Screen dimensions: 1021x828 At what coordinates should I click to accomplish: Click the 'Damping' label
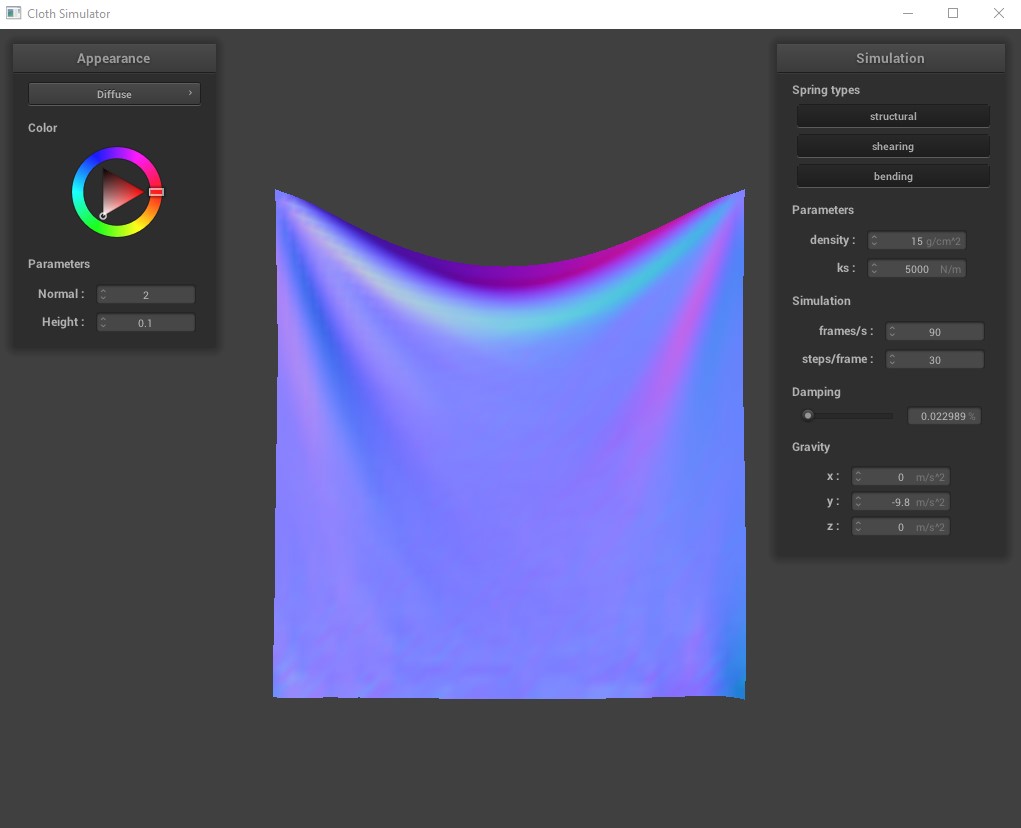816,392
